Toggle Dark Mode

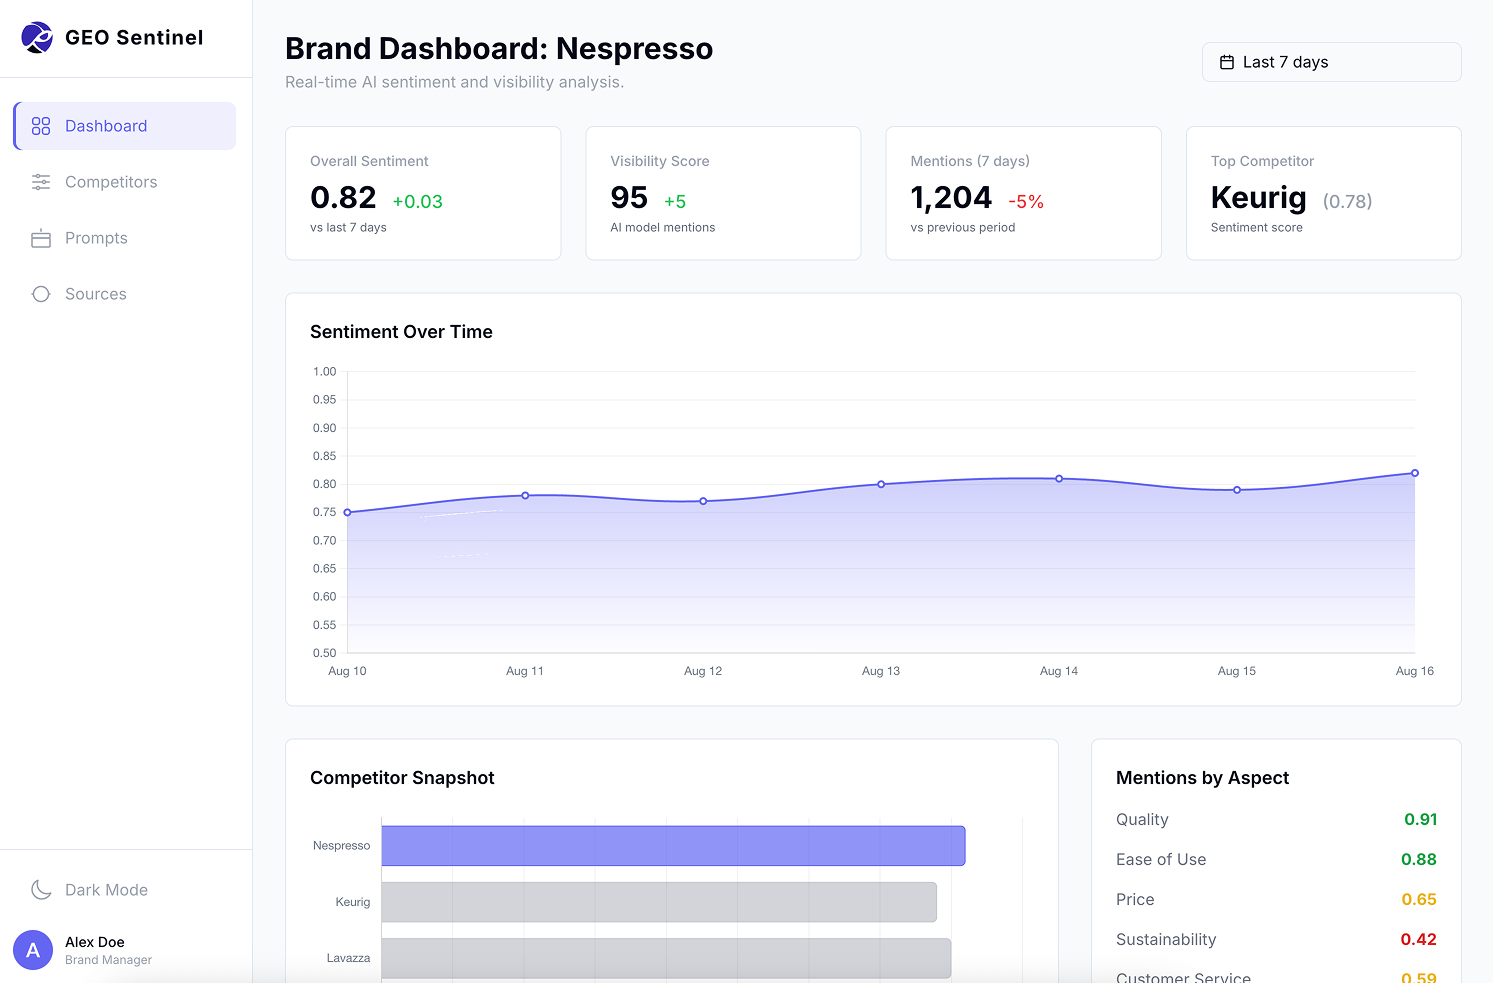point(125,890)
